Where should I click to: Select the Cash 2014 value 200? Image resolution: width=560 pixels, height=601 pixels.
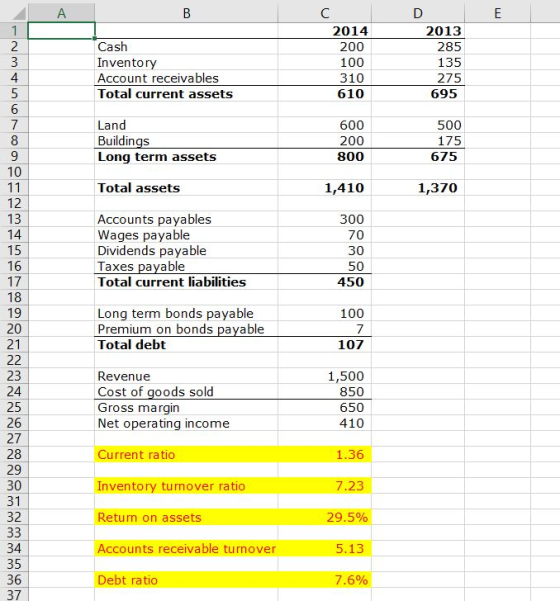point(325,47)
